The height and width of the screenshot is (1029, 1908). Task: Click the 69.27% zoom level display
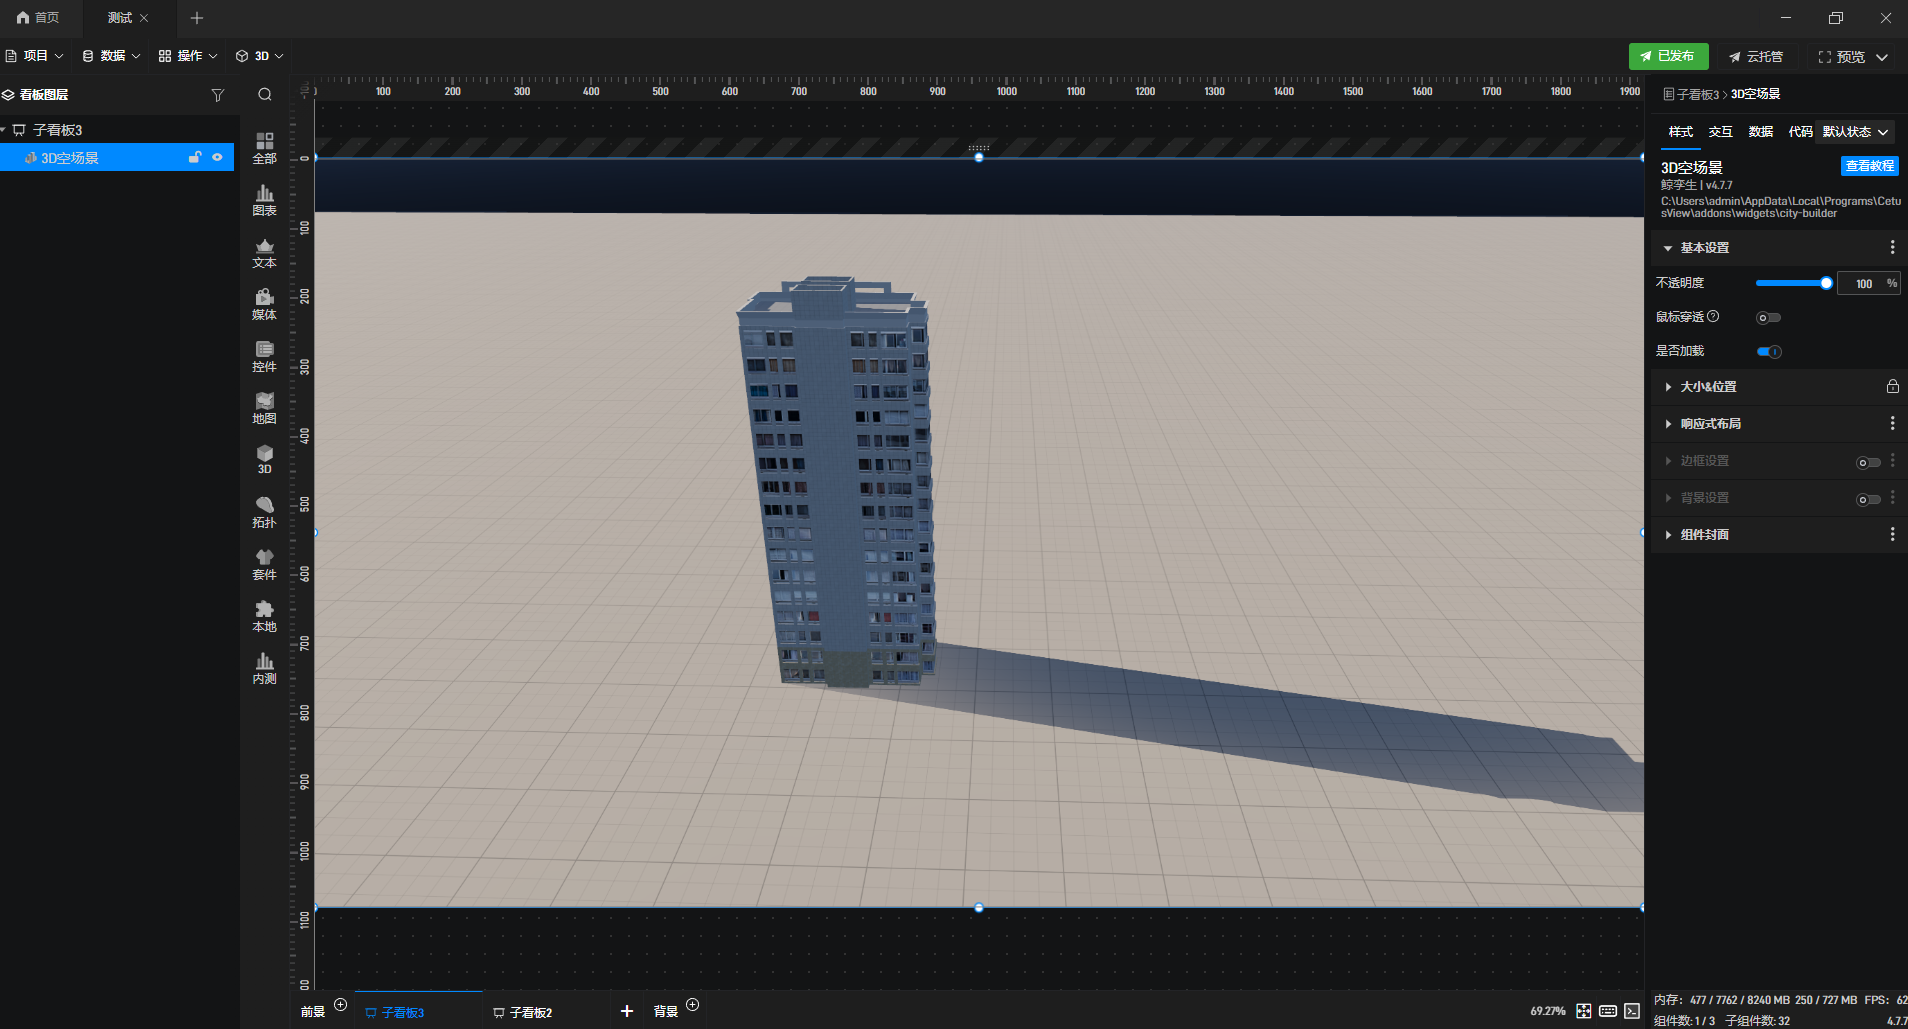coord(1547,1011)
